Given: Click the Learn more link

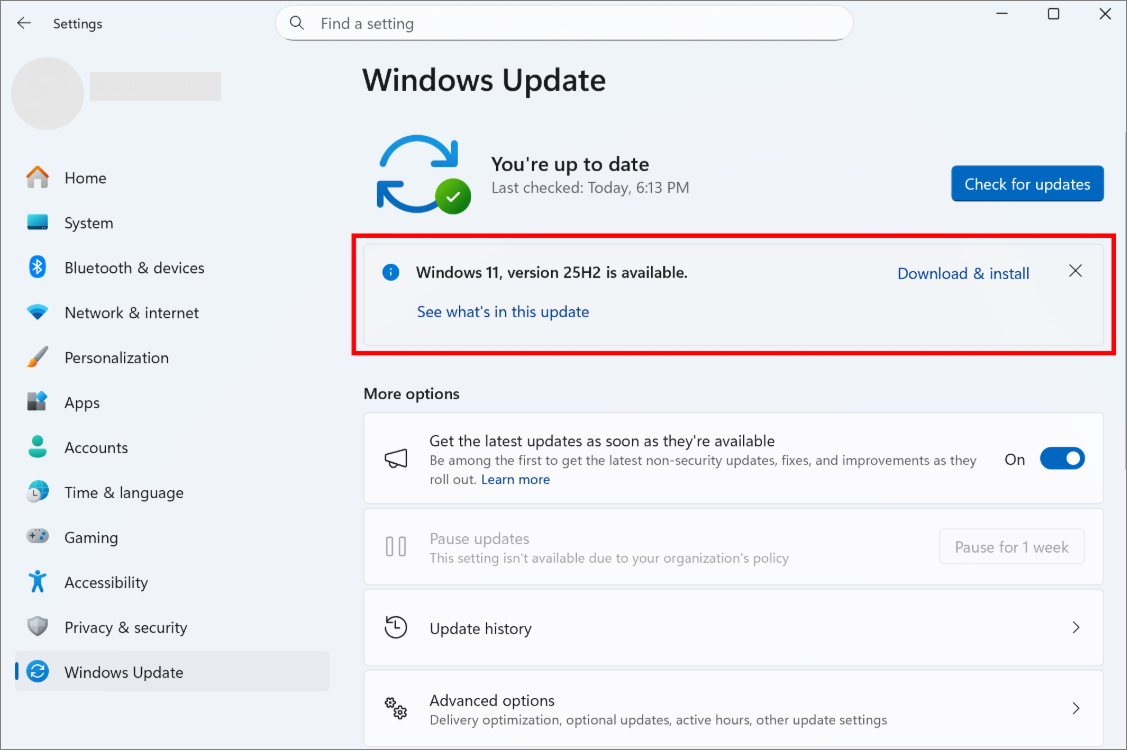Looking at the screenshot, I should point(515,479).
